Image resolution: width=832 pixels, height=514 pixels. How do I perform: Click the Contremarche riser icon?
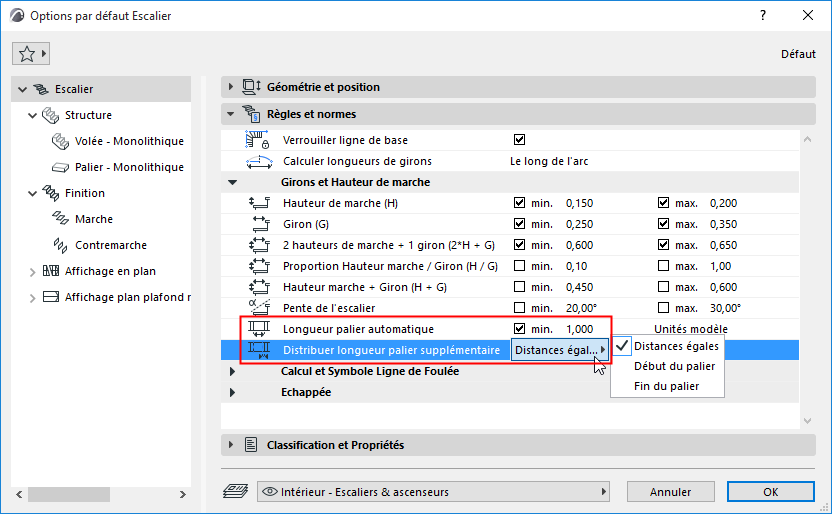(x=60, y=245)
